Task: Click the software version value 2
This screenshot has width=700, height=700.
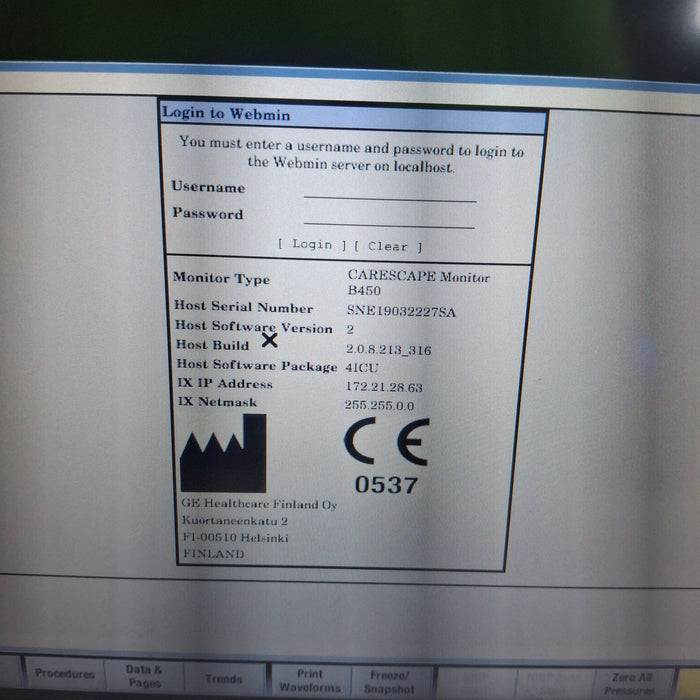Action: point(350,329)
